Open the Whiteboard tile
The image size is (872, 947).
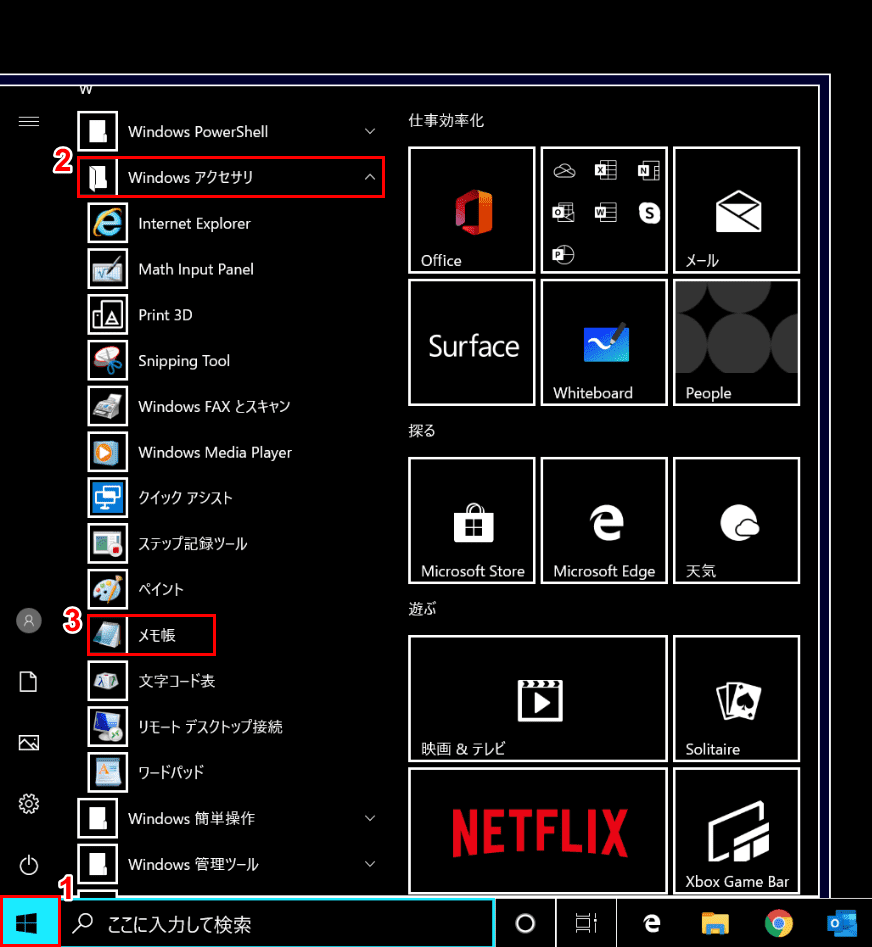(604, 342)
